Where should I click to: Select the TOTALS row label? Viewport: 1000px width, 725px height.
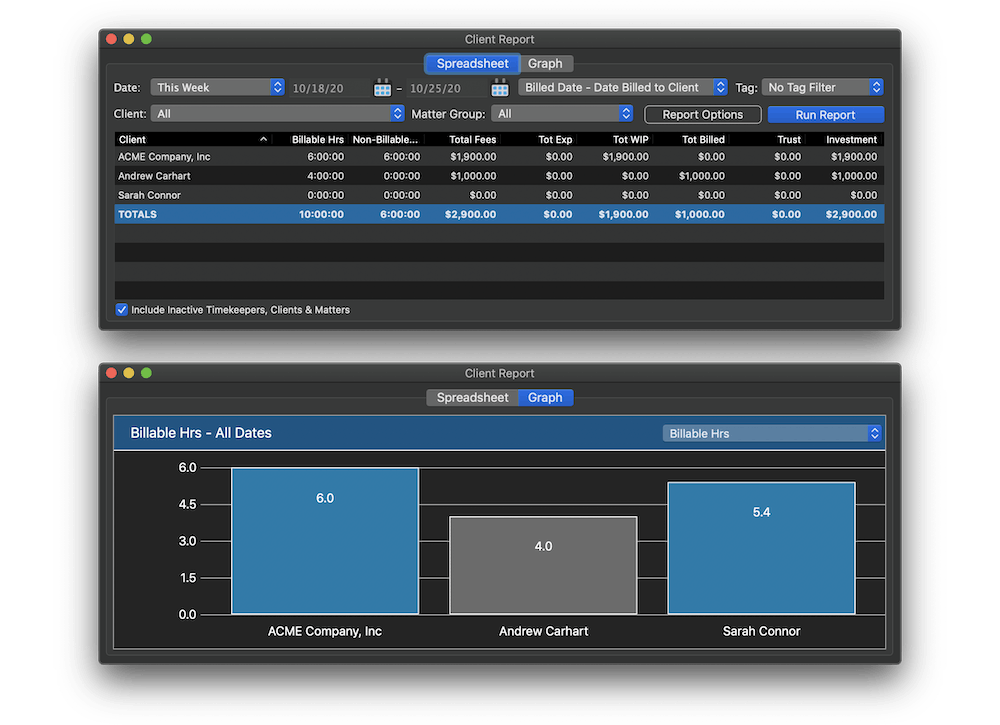[x=137, y=214]
